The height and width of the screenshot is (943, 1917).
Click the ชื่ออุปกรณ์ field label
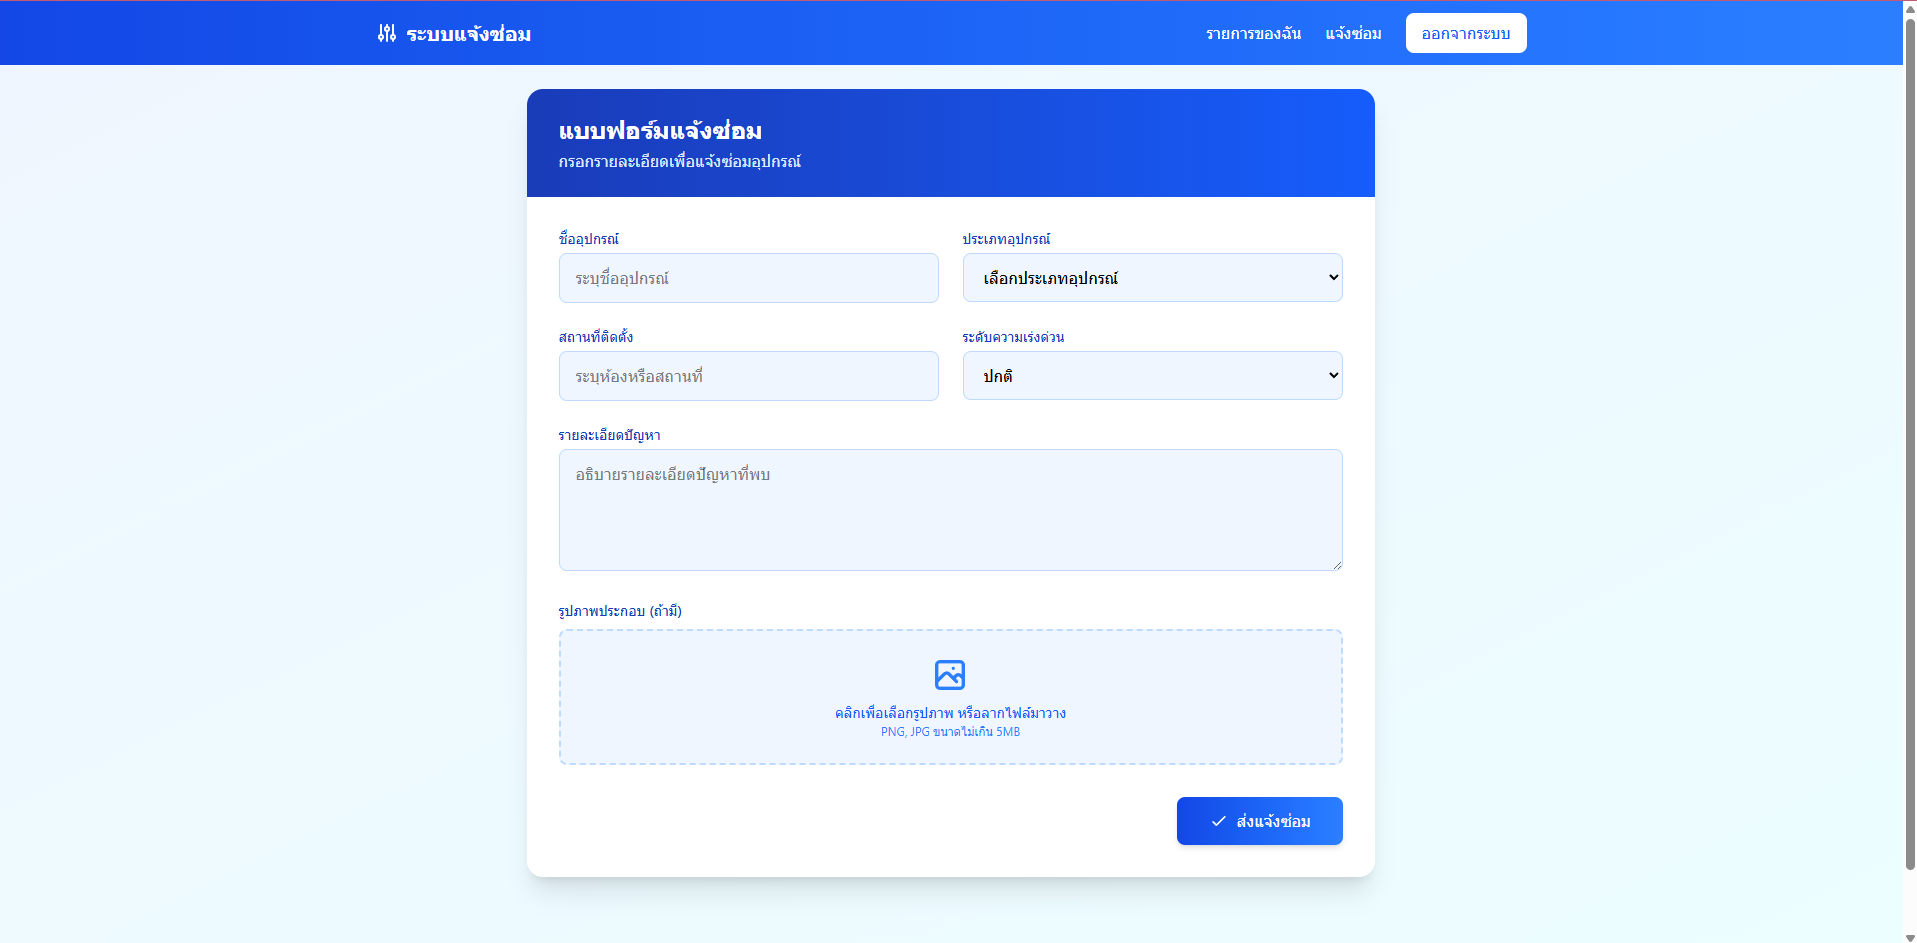[589, 239]
